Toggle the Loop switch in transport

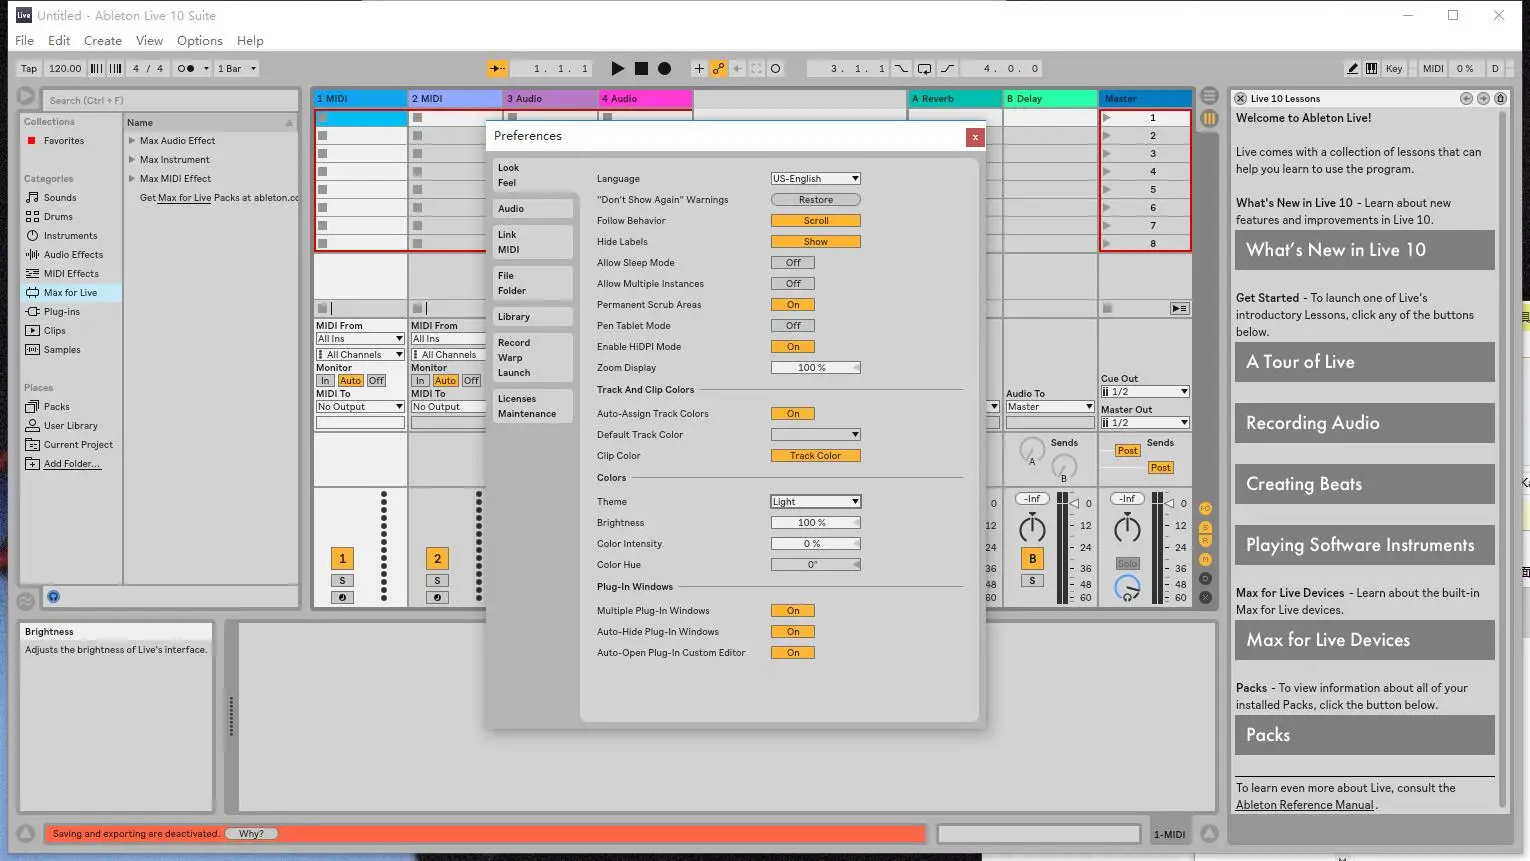[924, 68]
